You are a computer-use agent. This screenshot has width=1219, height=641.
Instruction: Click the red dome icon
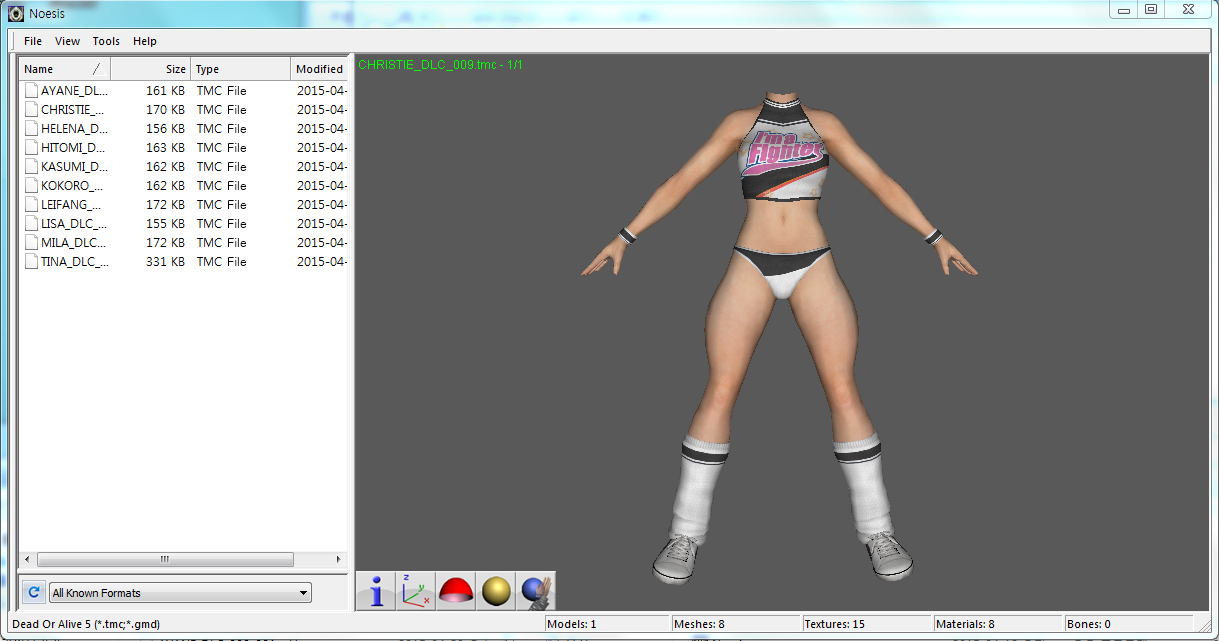point(455,591)
